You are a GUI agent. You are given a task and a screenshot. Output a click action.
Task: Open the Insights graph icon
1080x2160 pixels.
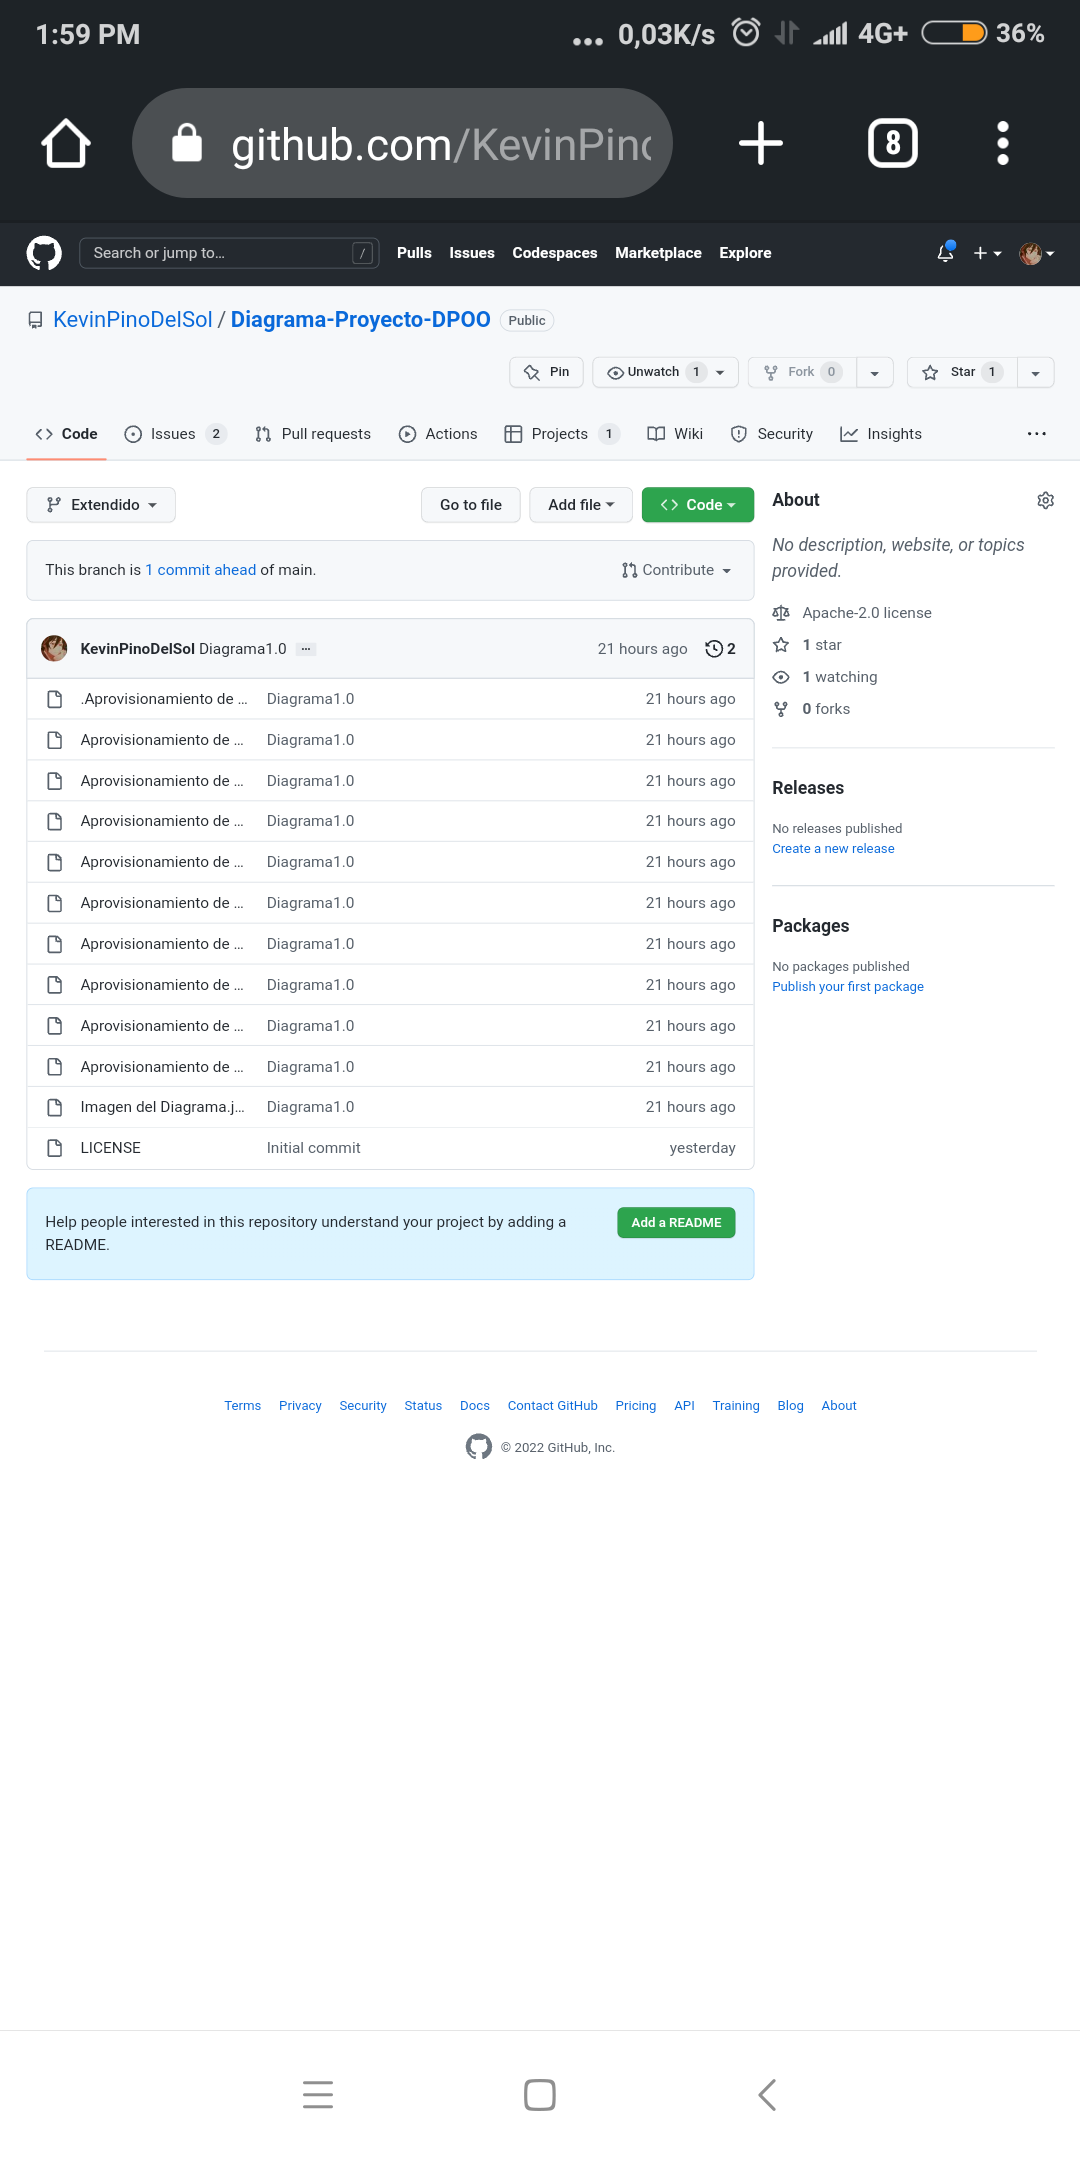(x=850, y=434)
